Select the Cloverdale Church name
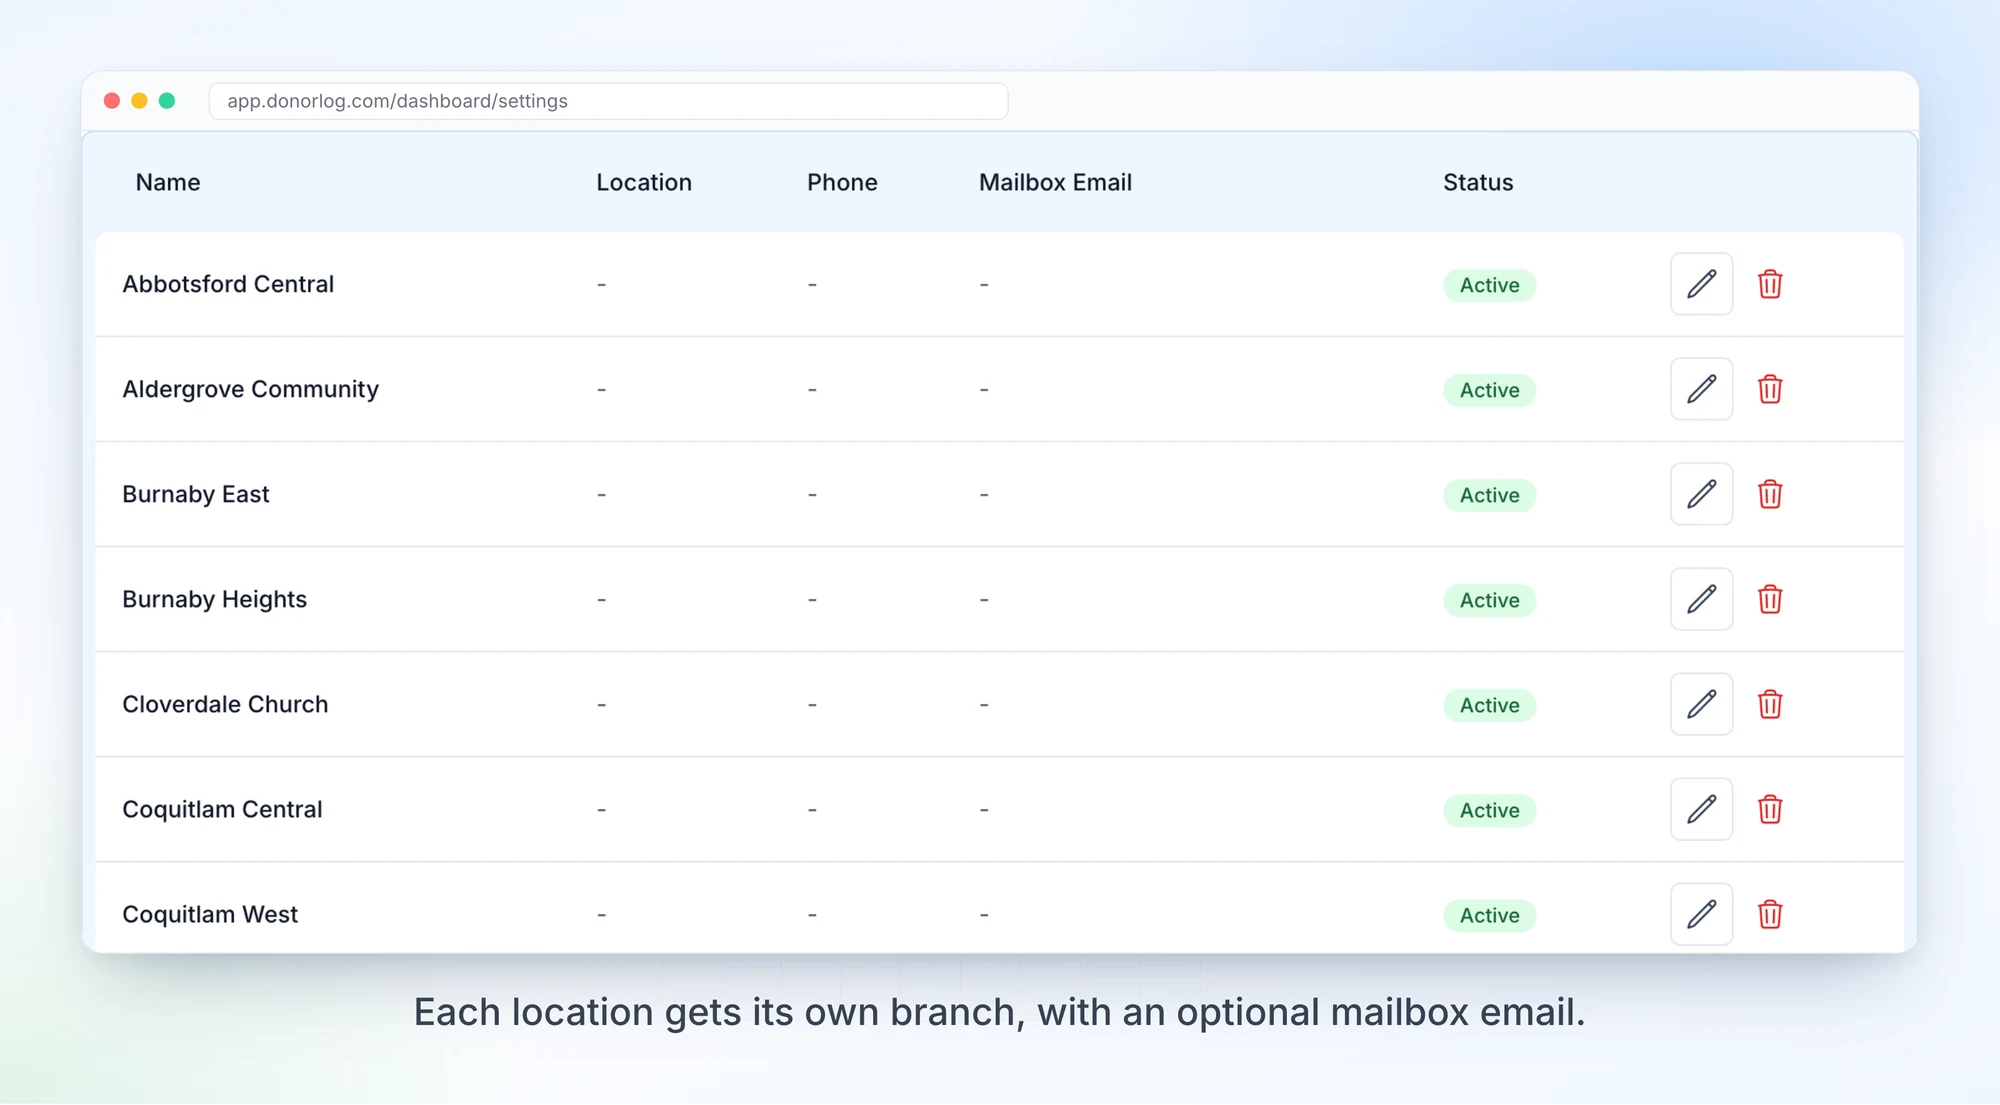 click(225, 704)
